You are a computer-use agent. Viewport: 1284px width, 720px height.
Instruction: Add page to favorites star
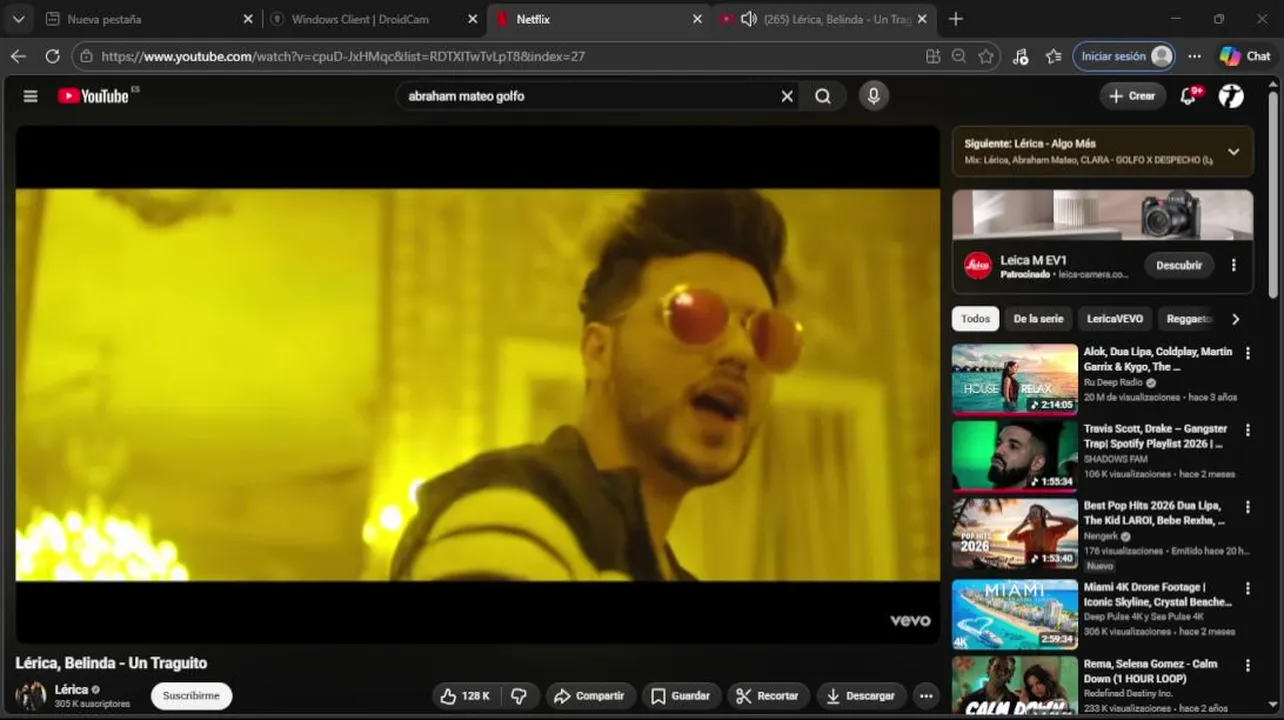(986, 56)
